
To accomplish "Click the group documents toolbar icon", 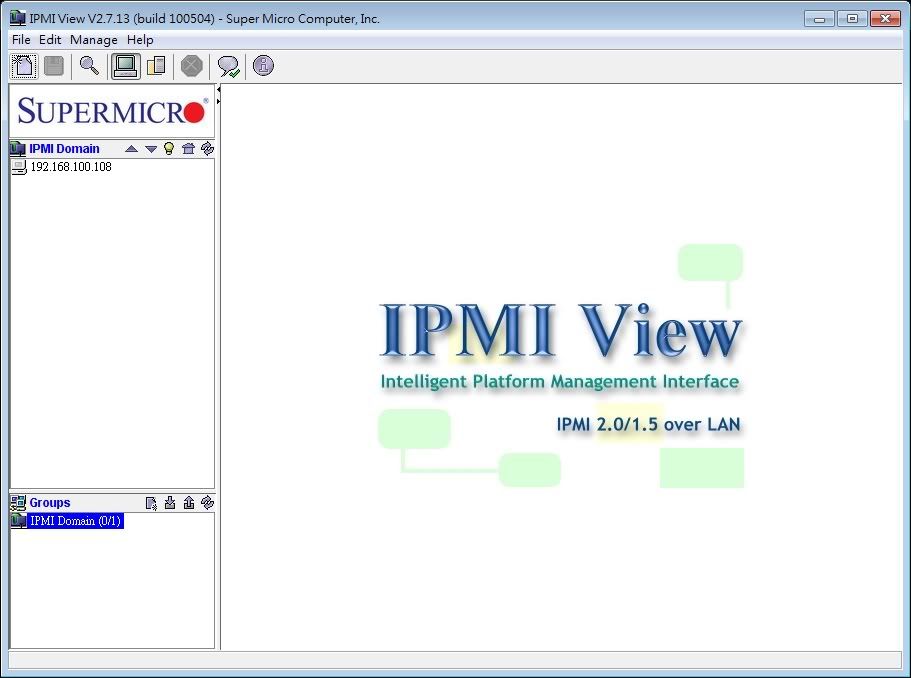I will (x=156, y=66).
